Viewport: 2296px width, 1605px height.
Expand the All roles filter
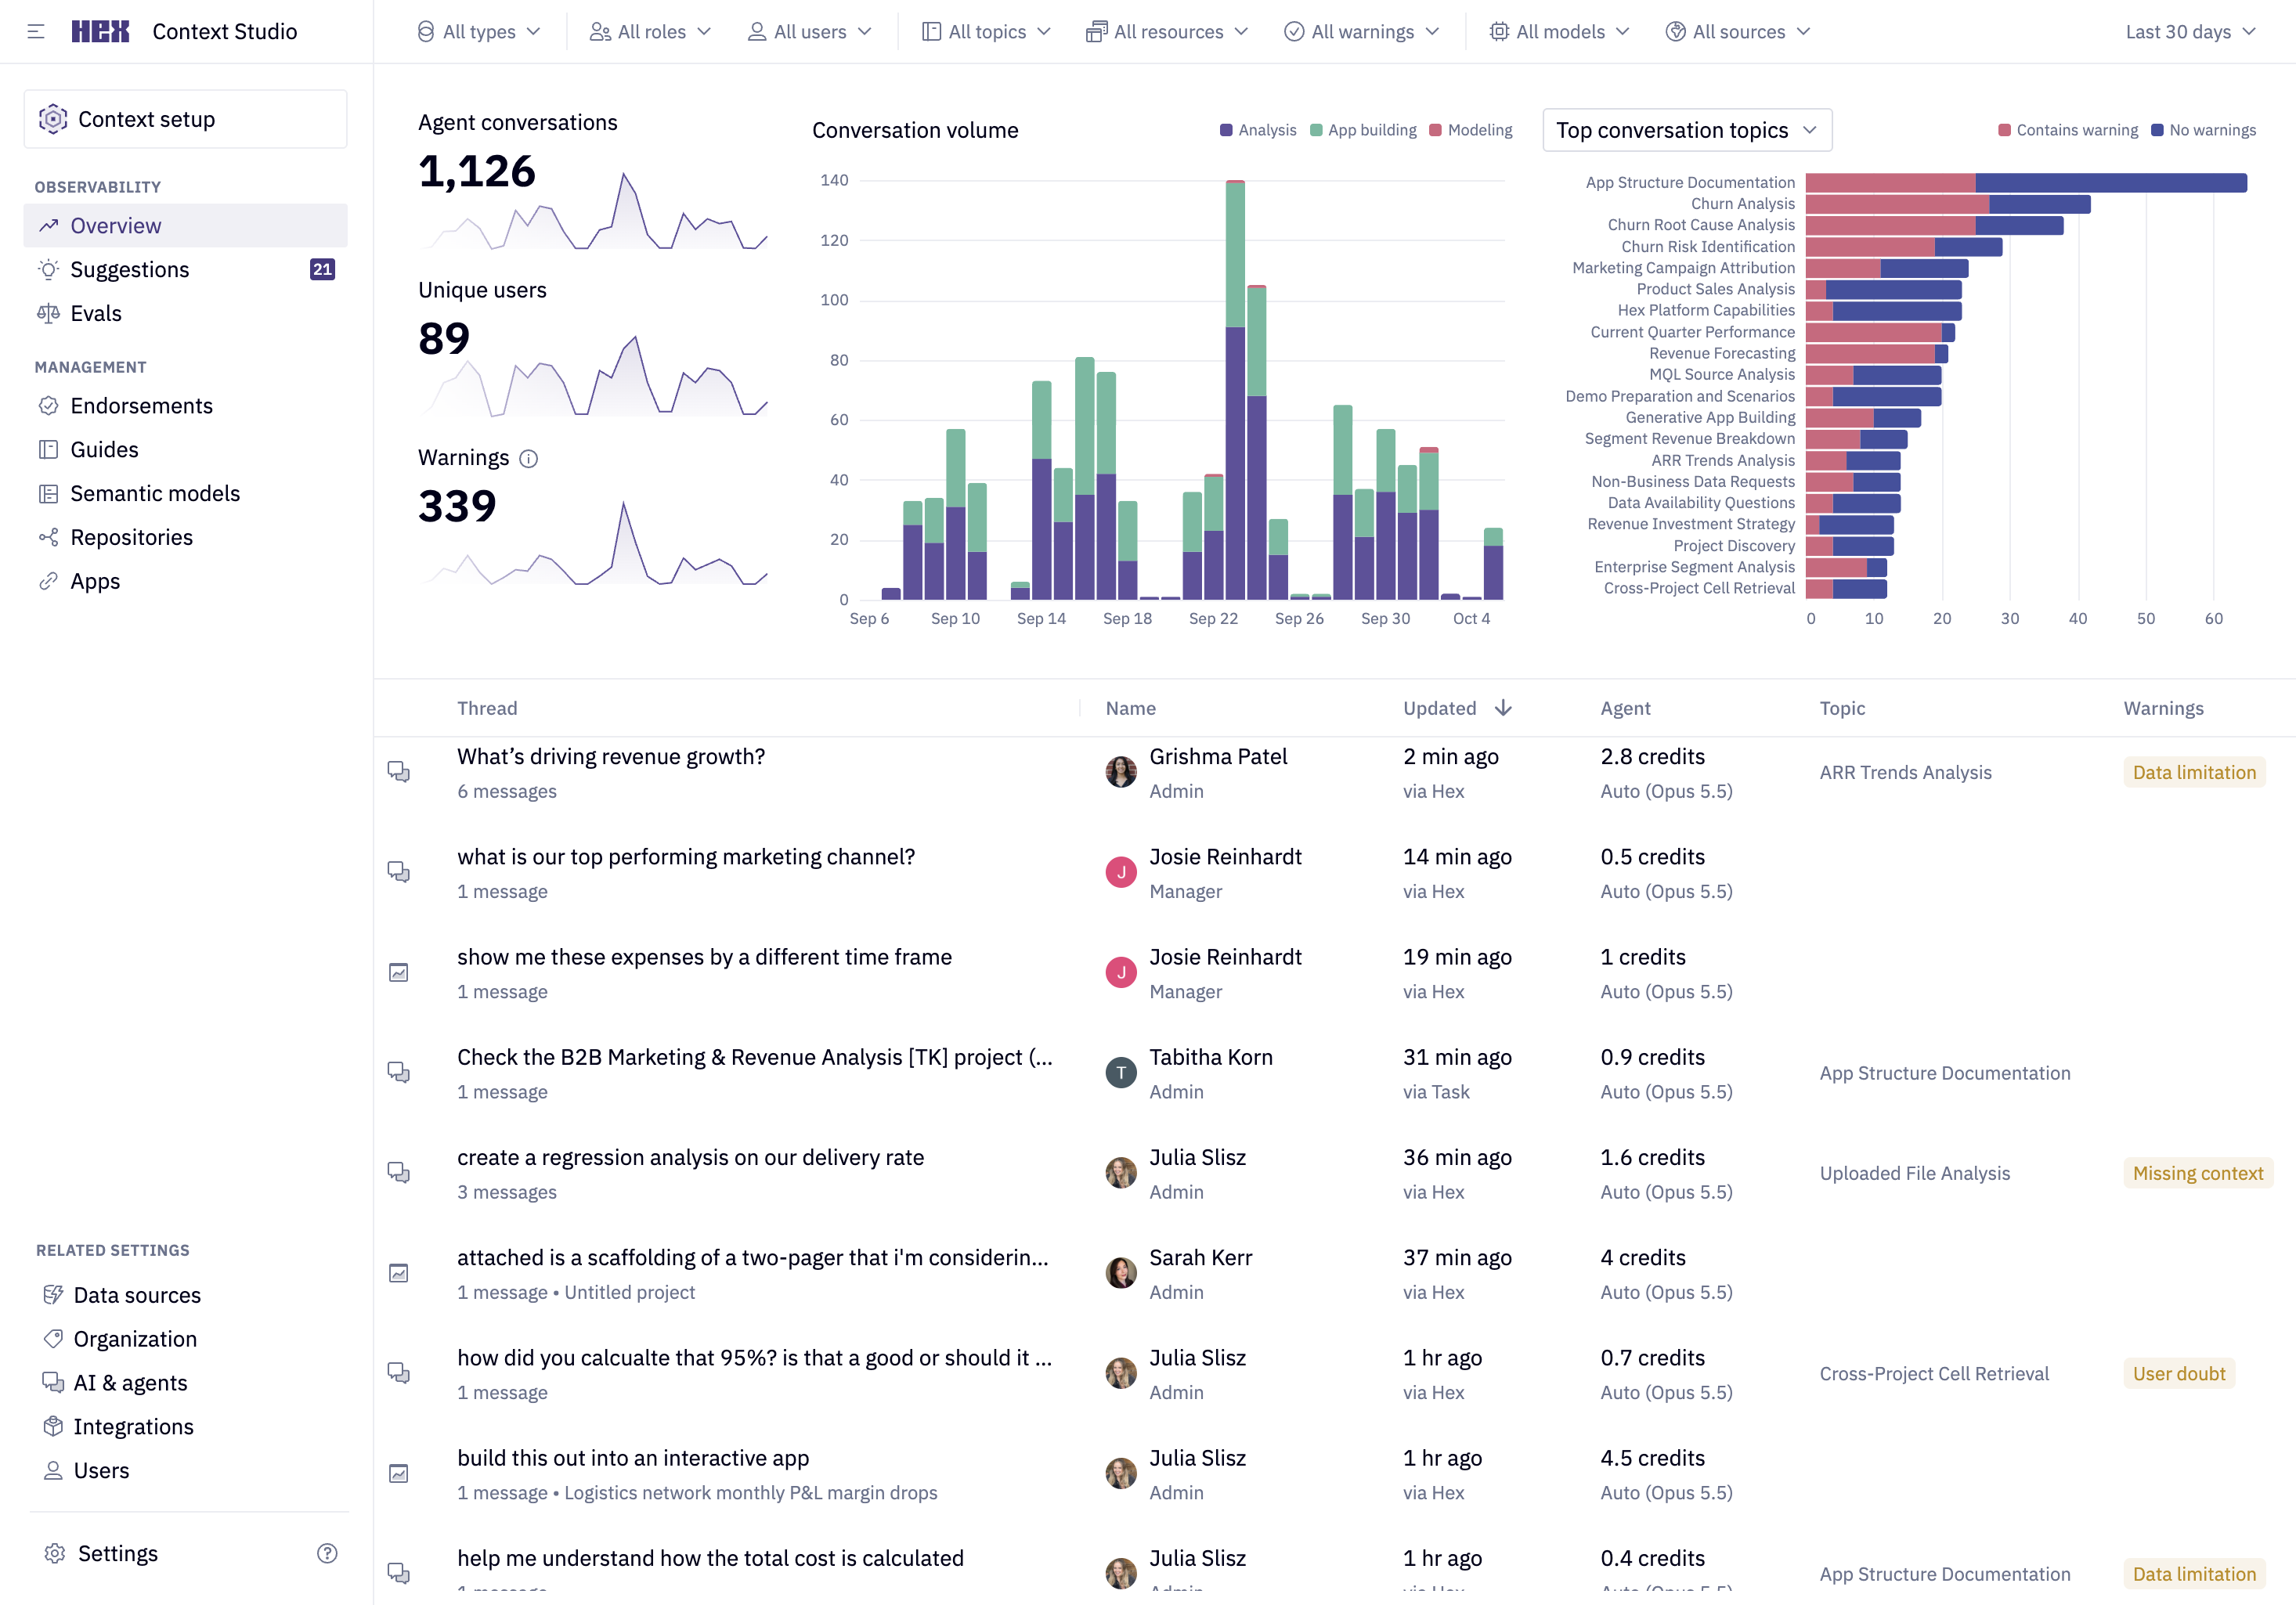pos(650,31)
